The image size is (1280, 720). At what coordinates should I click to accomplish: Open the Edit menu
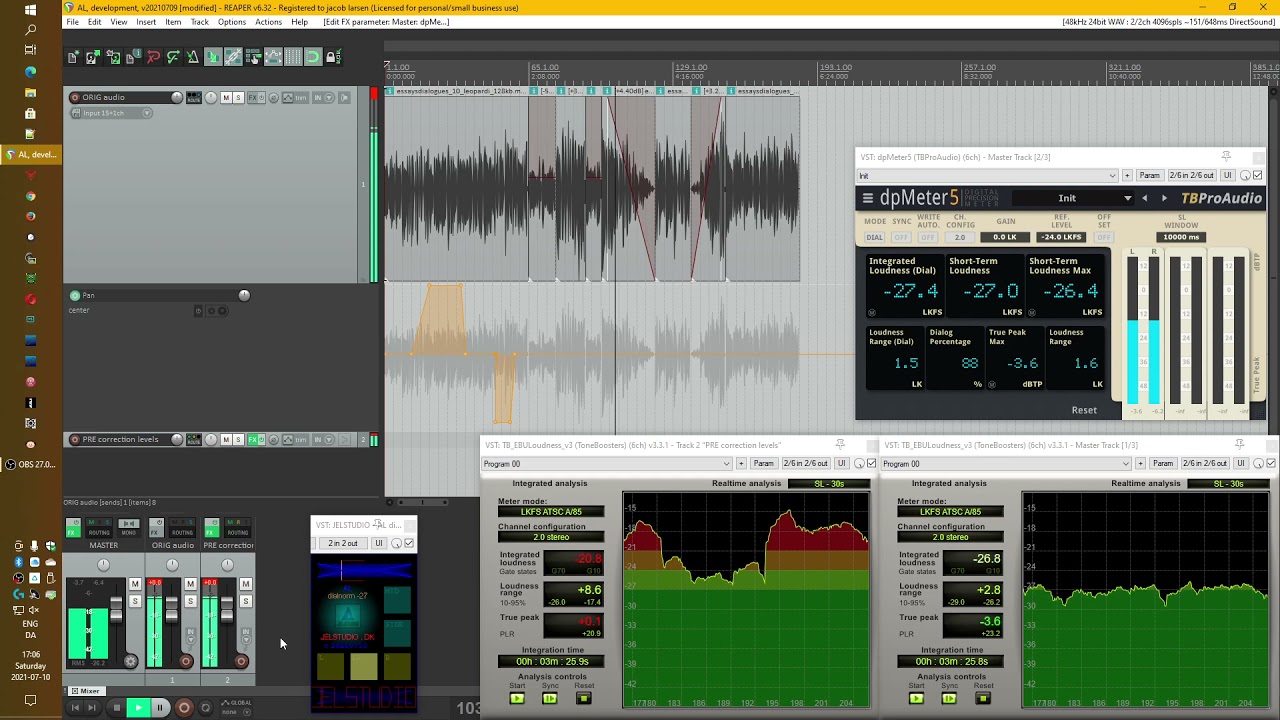pos(94,22)
